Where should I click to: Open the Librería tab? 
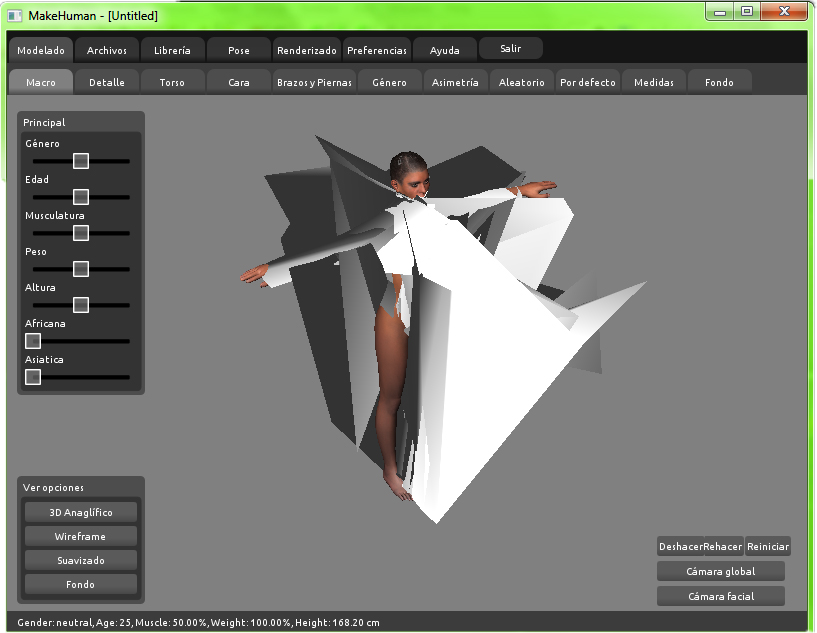point(172,50)
